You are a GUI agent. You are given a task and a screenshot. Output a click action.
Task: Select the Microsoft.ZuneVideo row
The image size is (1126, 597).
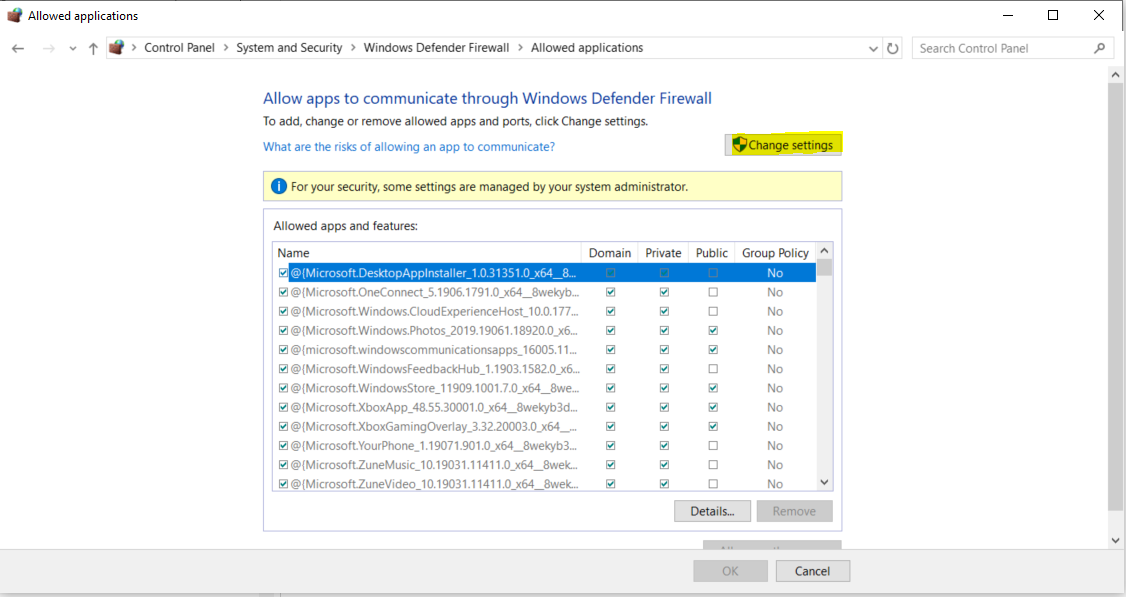click(x=546, y=483)
